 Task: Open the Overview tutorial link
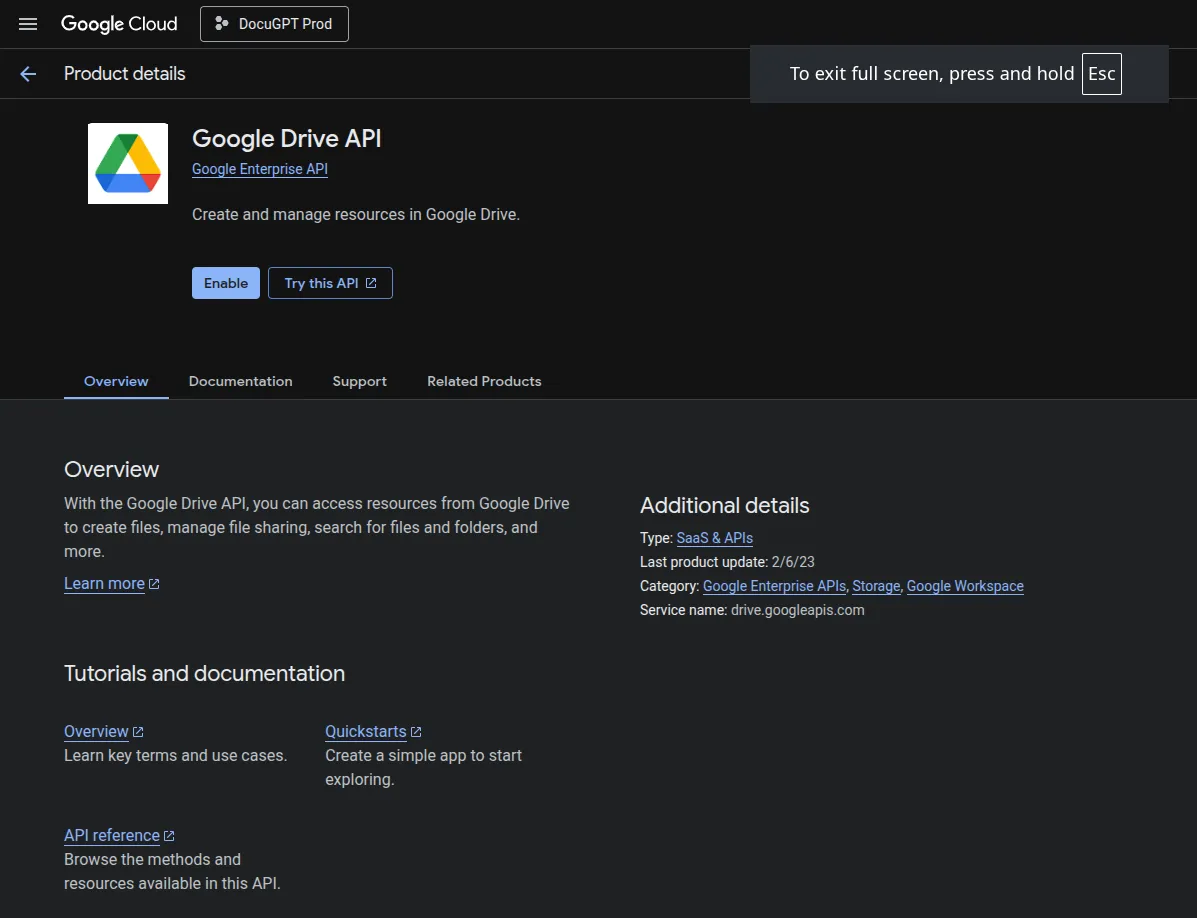104,732
